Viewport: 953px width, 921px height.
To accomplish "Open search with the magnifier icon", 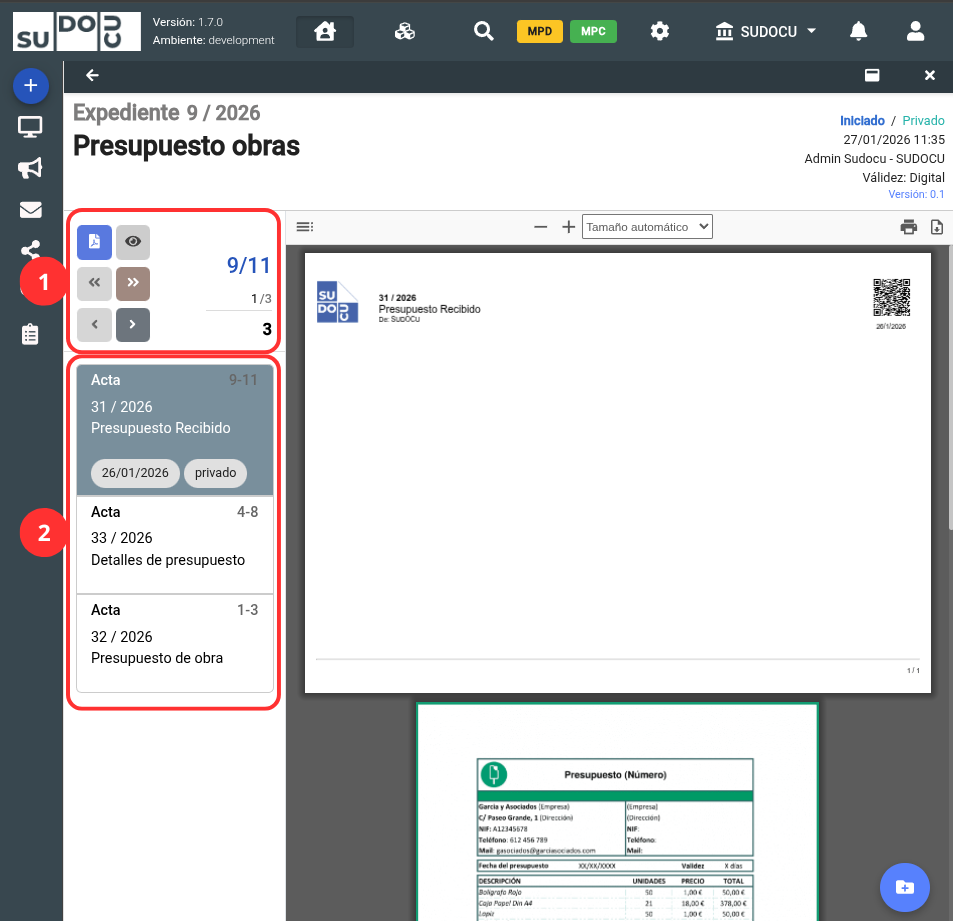I will coord(483,31).
